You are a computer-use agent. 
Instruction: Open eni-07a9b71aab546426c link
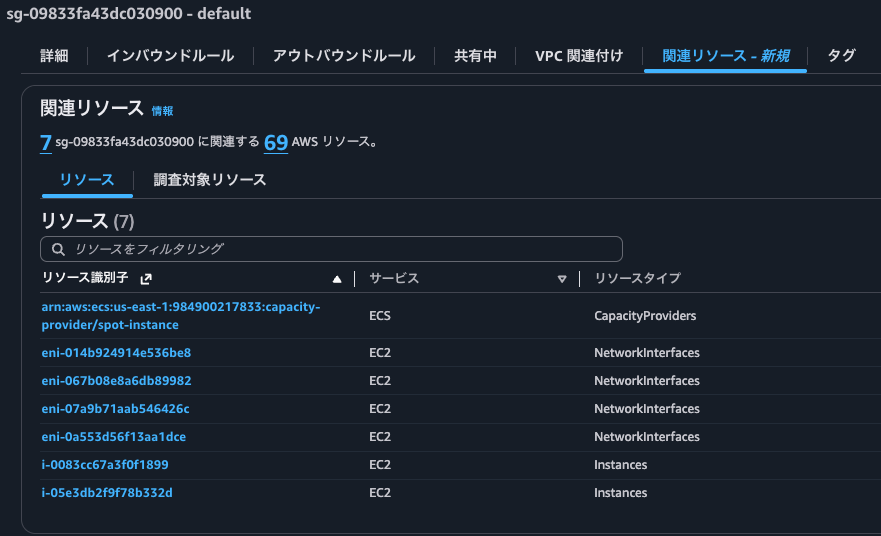coord(115,409)
